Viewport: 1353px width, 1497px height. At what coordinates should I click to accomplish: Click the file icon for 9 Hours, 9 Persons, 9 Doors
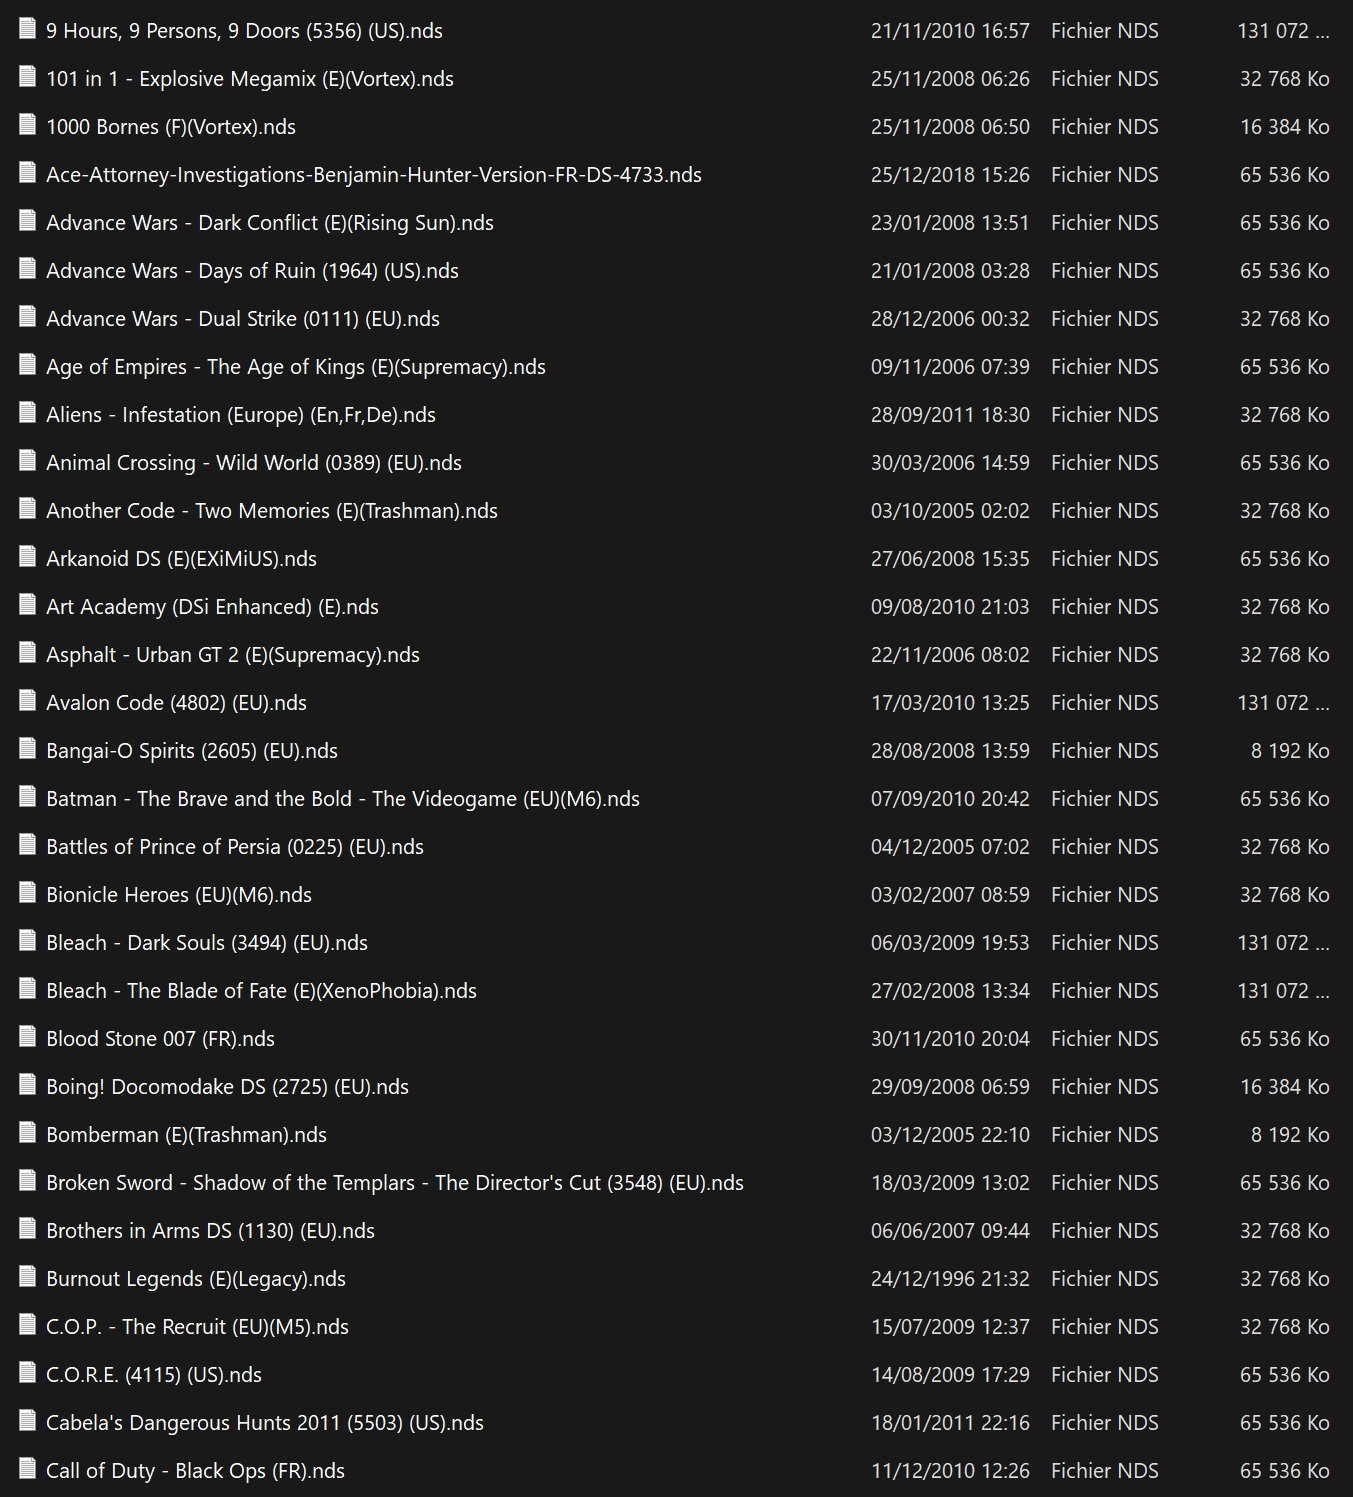(27, 29)
